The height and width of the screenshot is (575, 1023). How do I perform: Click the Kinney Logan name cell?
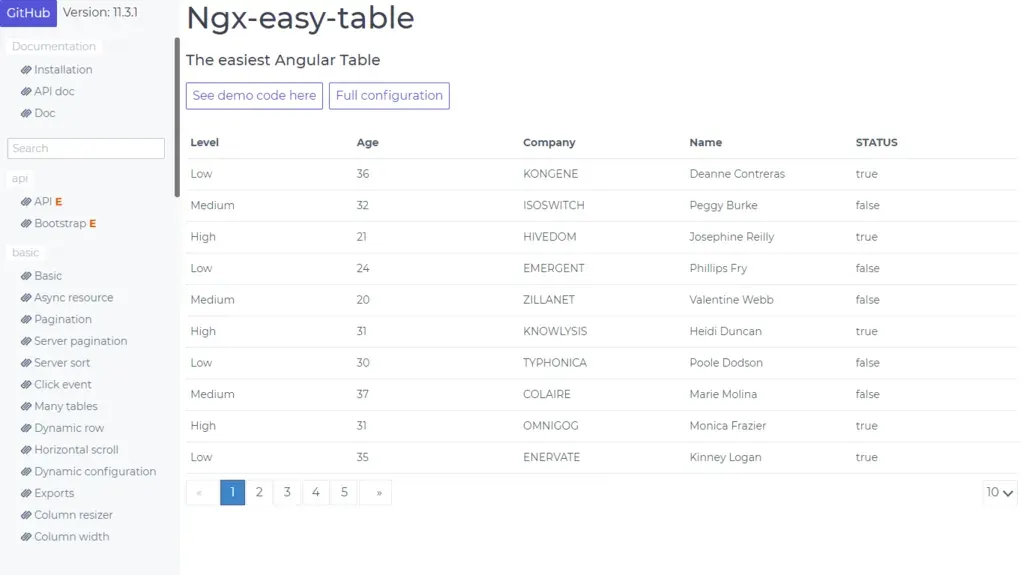pos(725,457)
